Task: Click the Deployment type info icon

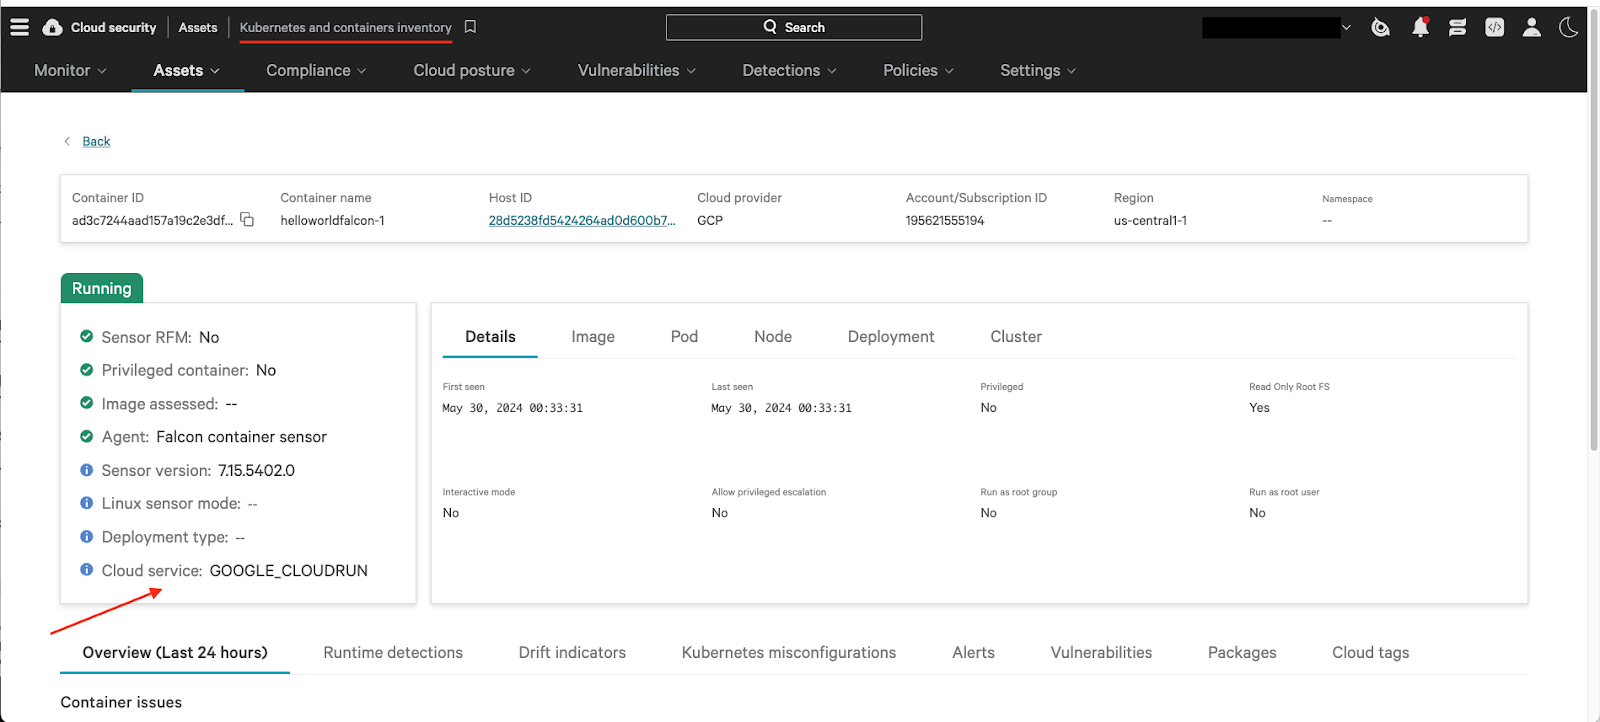Action: tap(86, 536)
